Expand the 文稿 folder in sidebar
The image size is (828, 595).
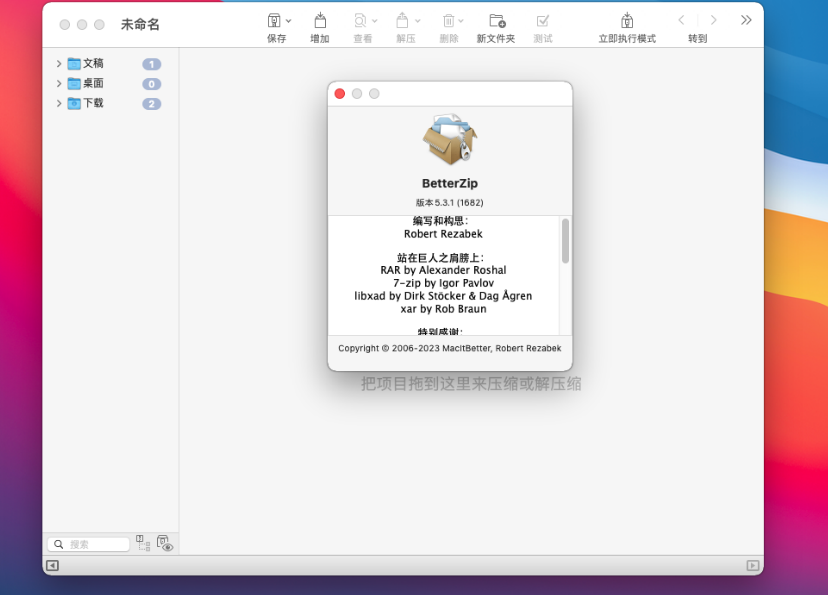click(59, 64)
